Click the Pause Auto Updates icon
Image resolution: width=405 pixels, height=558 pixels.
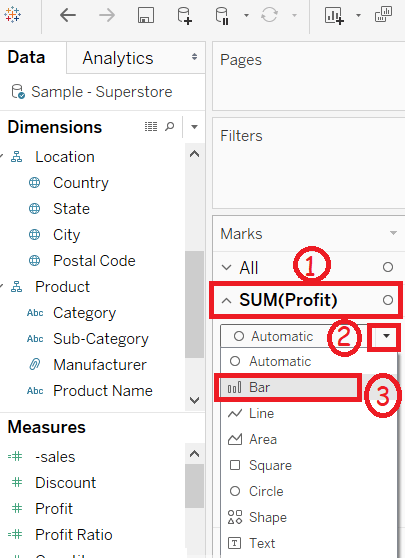pyautogui.click(x=222, y=16)
